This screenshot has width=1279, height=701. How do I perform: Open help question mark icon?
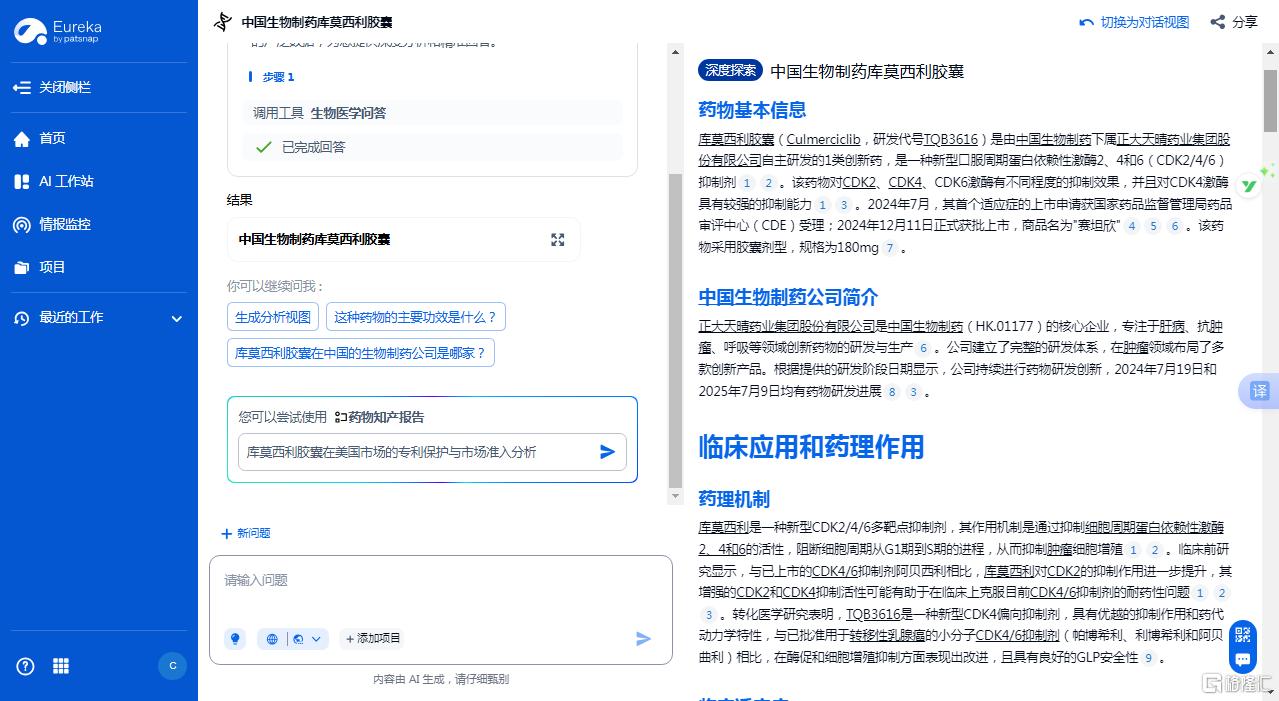[26, 666]
